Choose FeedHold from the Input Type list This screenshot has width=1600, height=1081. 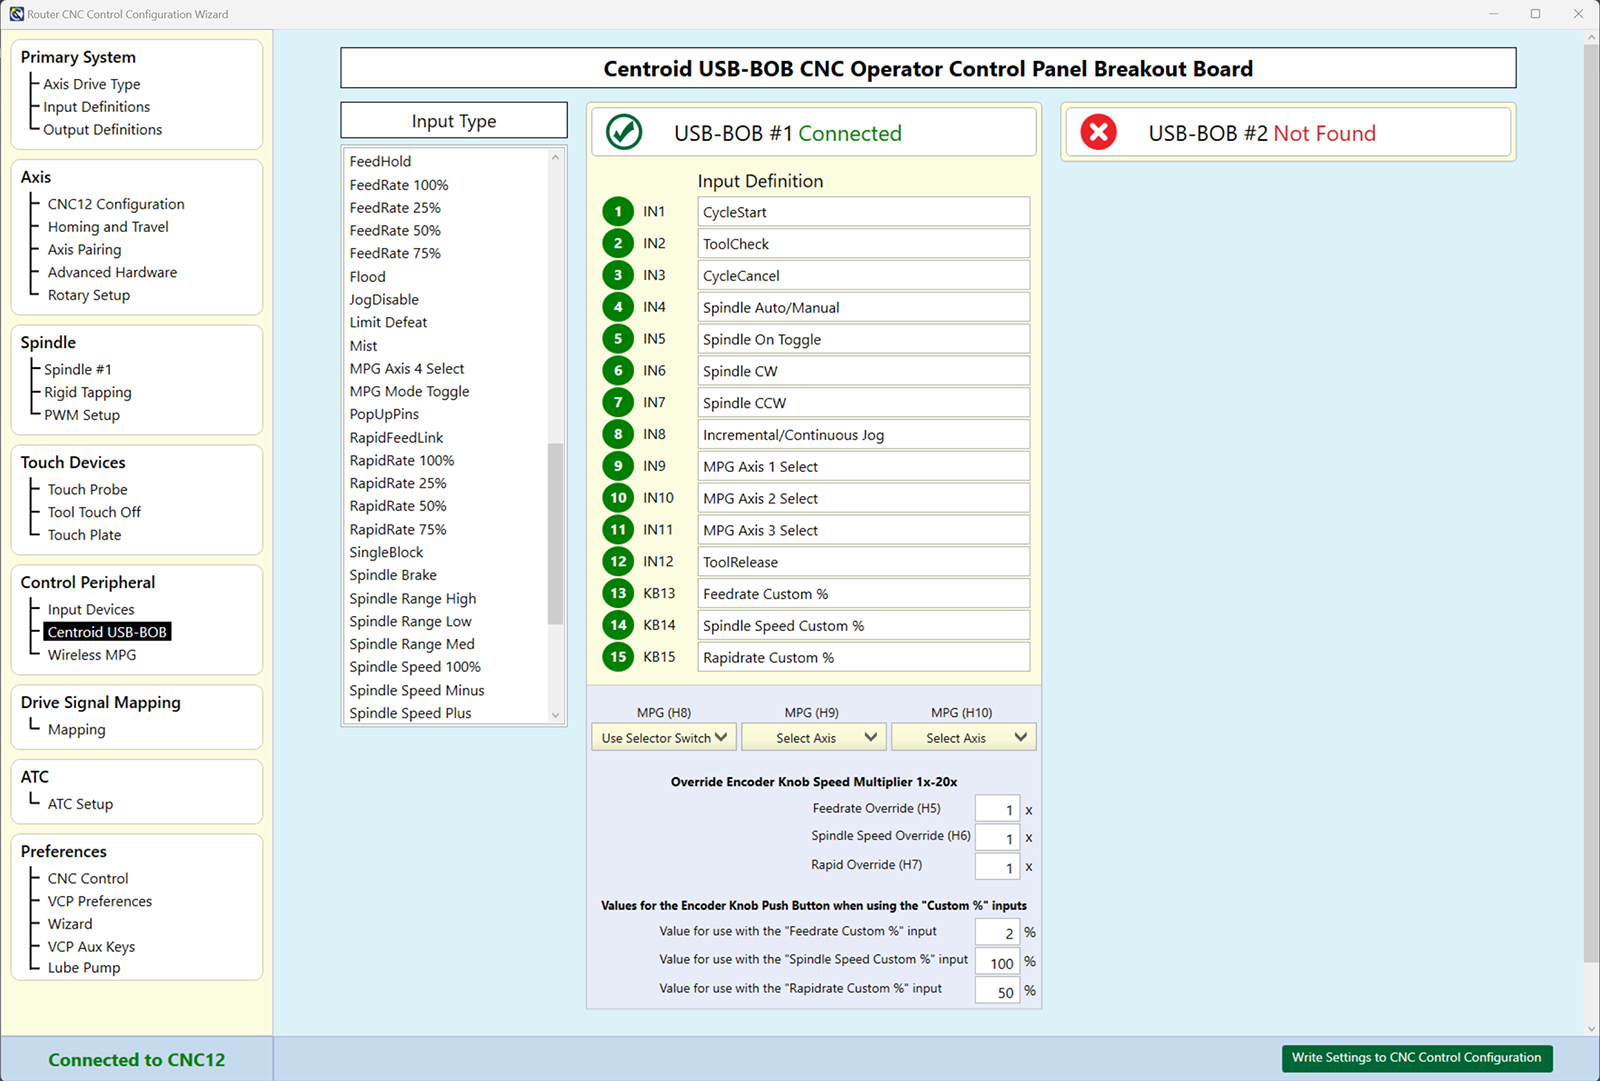(380, 161)
